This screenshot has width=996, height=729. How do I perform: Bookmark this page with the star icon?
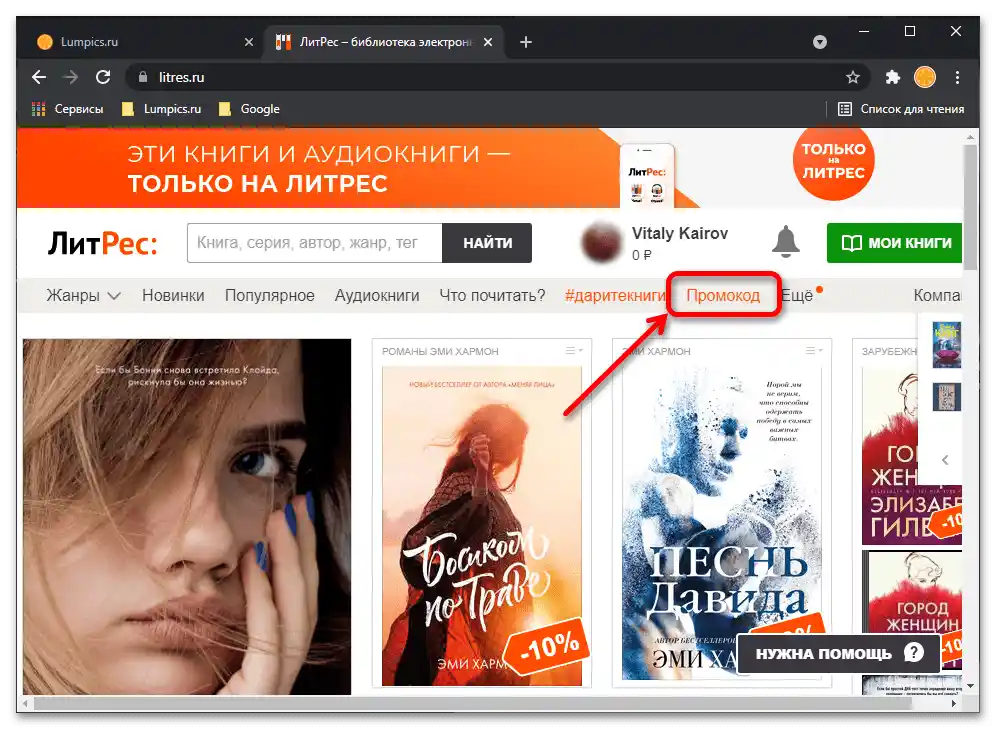852,77
